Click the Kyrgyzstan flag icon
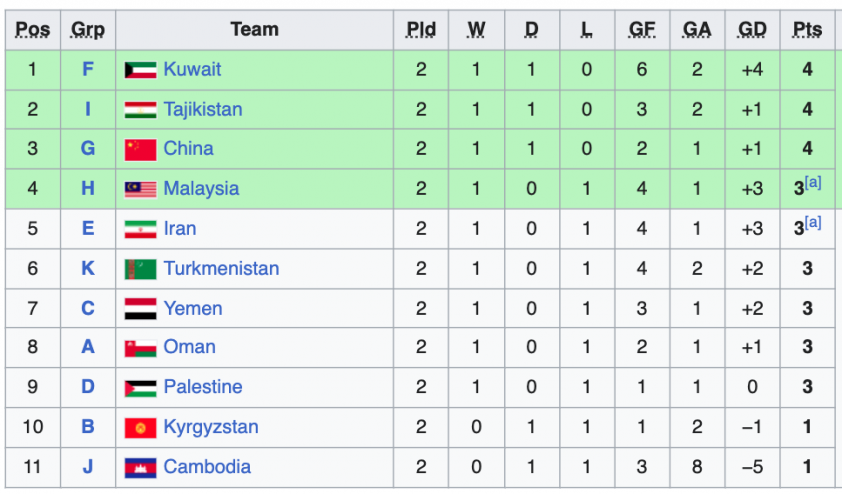Screen dimensions: 842x494 click(140, 428)
